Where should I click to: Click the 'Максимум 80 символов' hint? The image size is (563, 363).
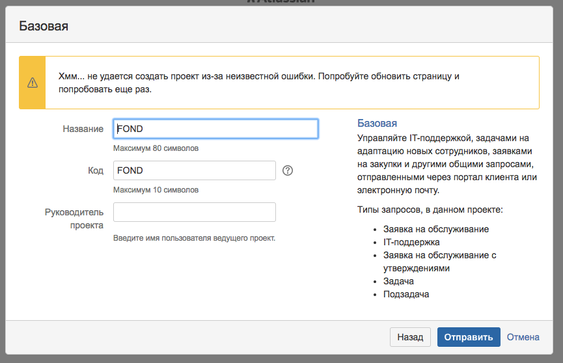click(x=156, y=148)
